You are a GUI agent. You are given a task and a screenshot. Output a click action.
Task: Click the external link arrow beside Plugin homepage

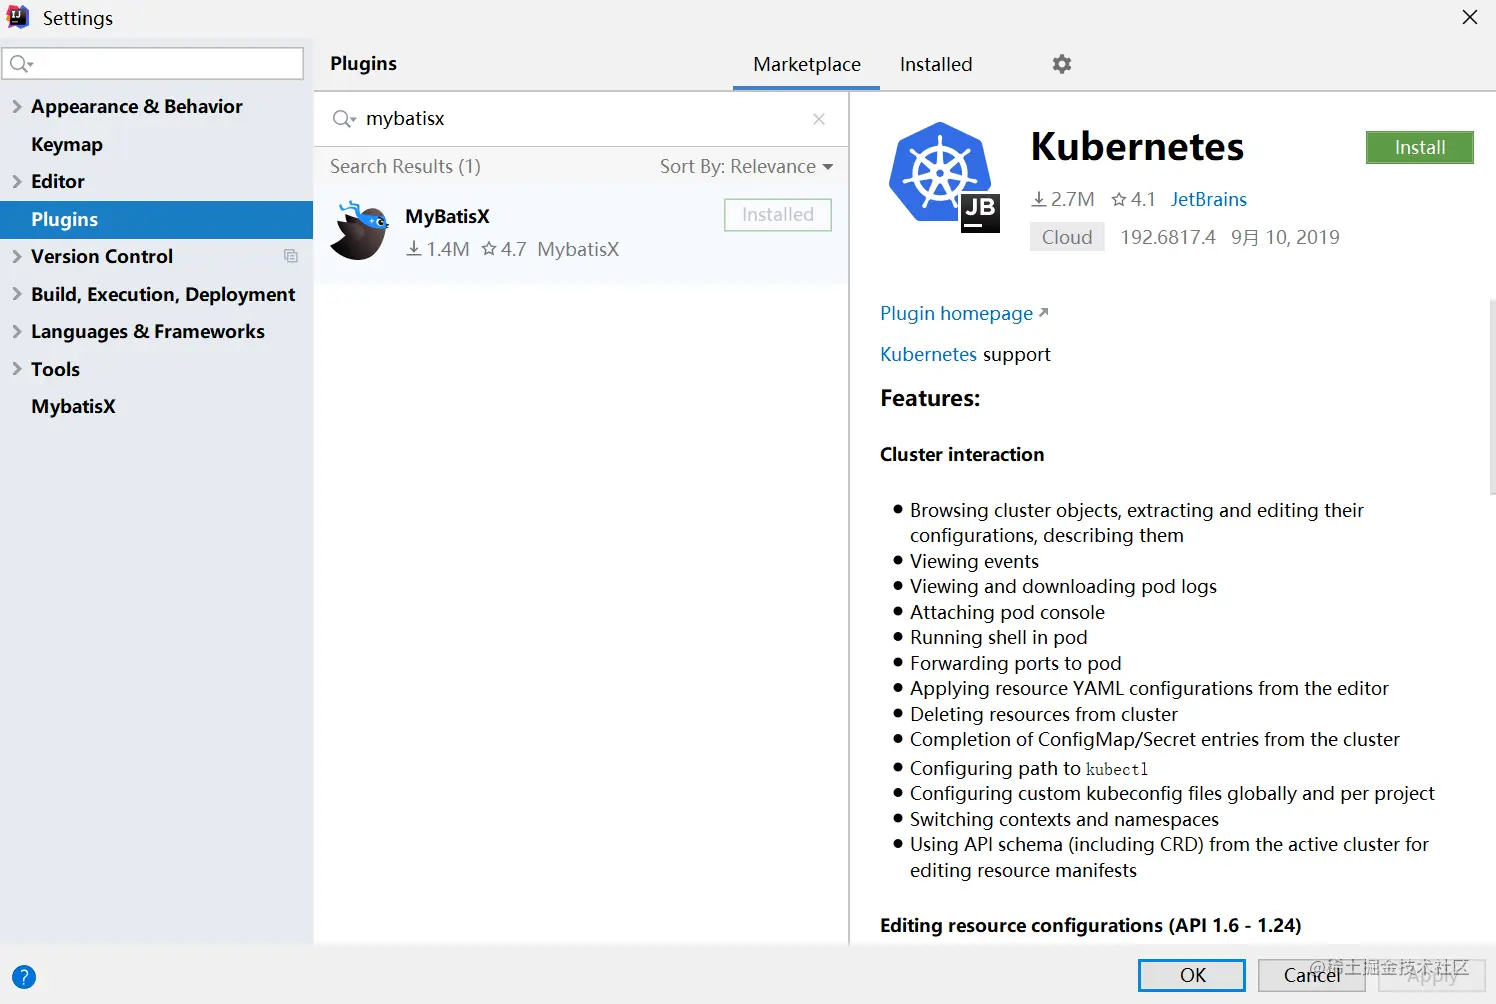(1044, 312)
